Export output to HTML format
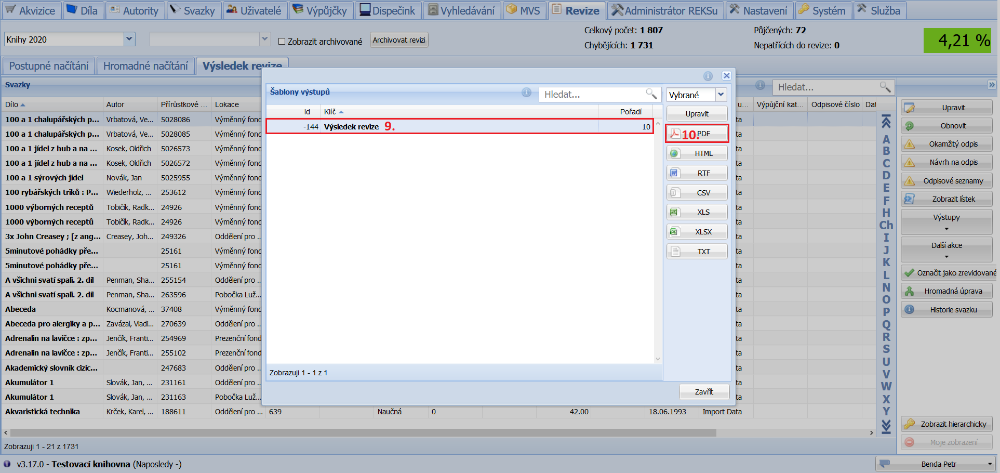Image resolution: width=1000 pixels, height=473 pixels. pyautogui.click(x=696, y=153)
